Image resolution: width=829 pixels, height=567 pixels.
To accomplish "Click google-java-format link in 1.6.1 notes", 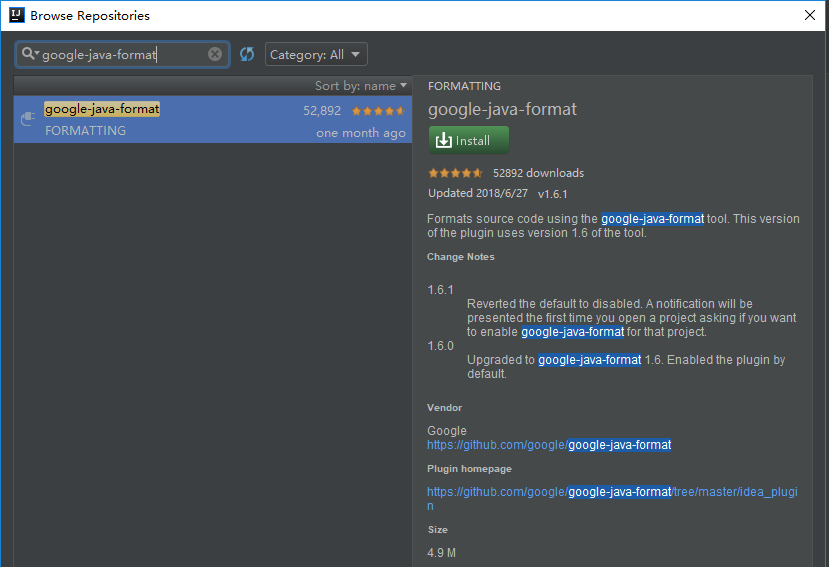I will 572,332.
